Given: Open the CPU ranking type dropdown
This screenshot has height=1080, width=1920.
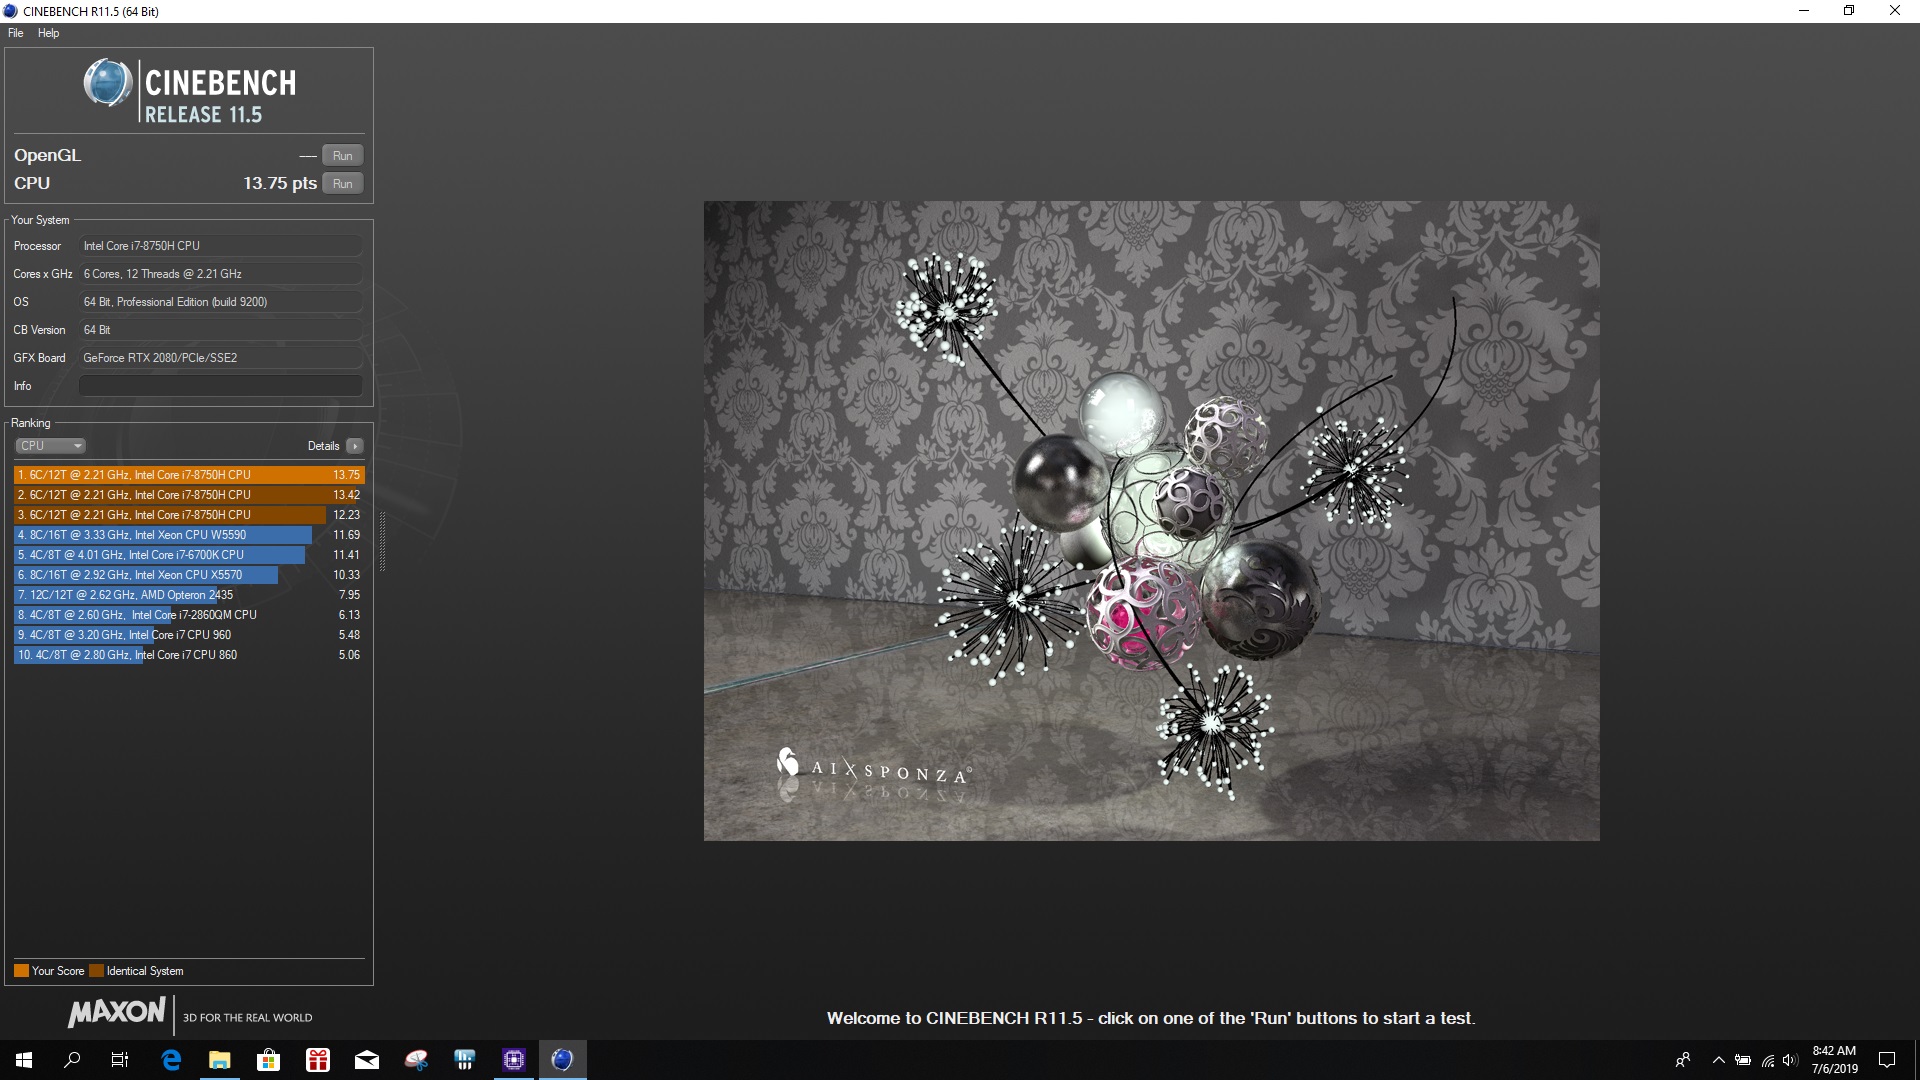Looking at the screenshot, I should 50,446.
